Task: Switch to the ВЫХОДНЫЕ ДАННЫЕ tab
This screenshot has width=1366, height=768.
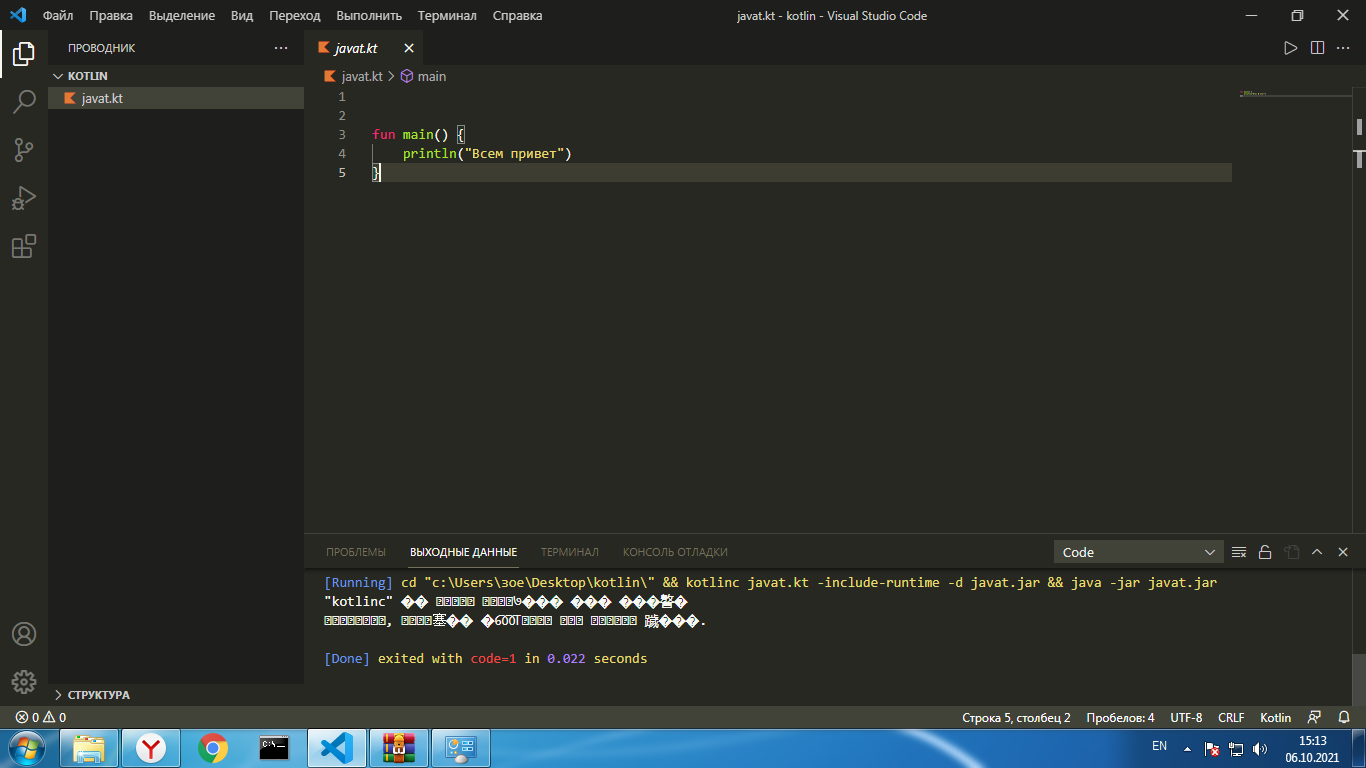Action: (463, 552)
